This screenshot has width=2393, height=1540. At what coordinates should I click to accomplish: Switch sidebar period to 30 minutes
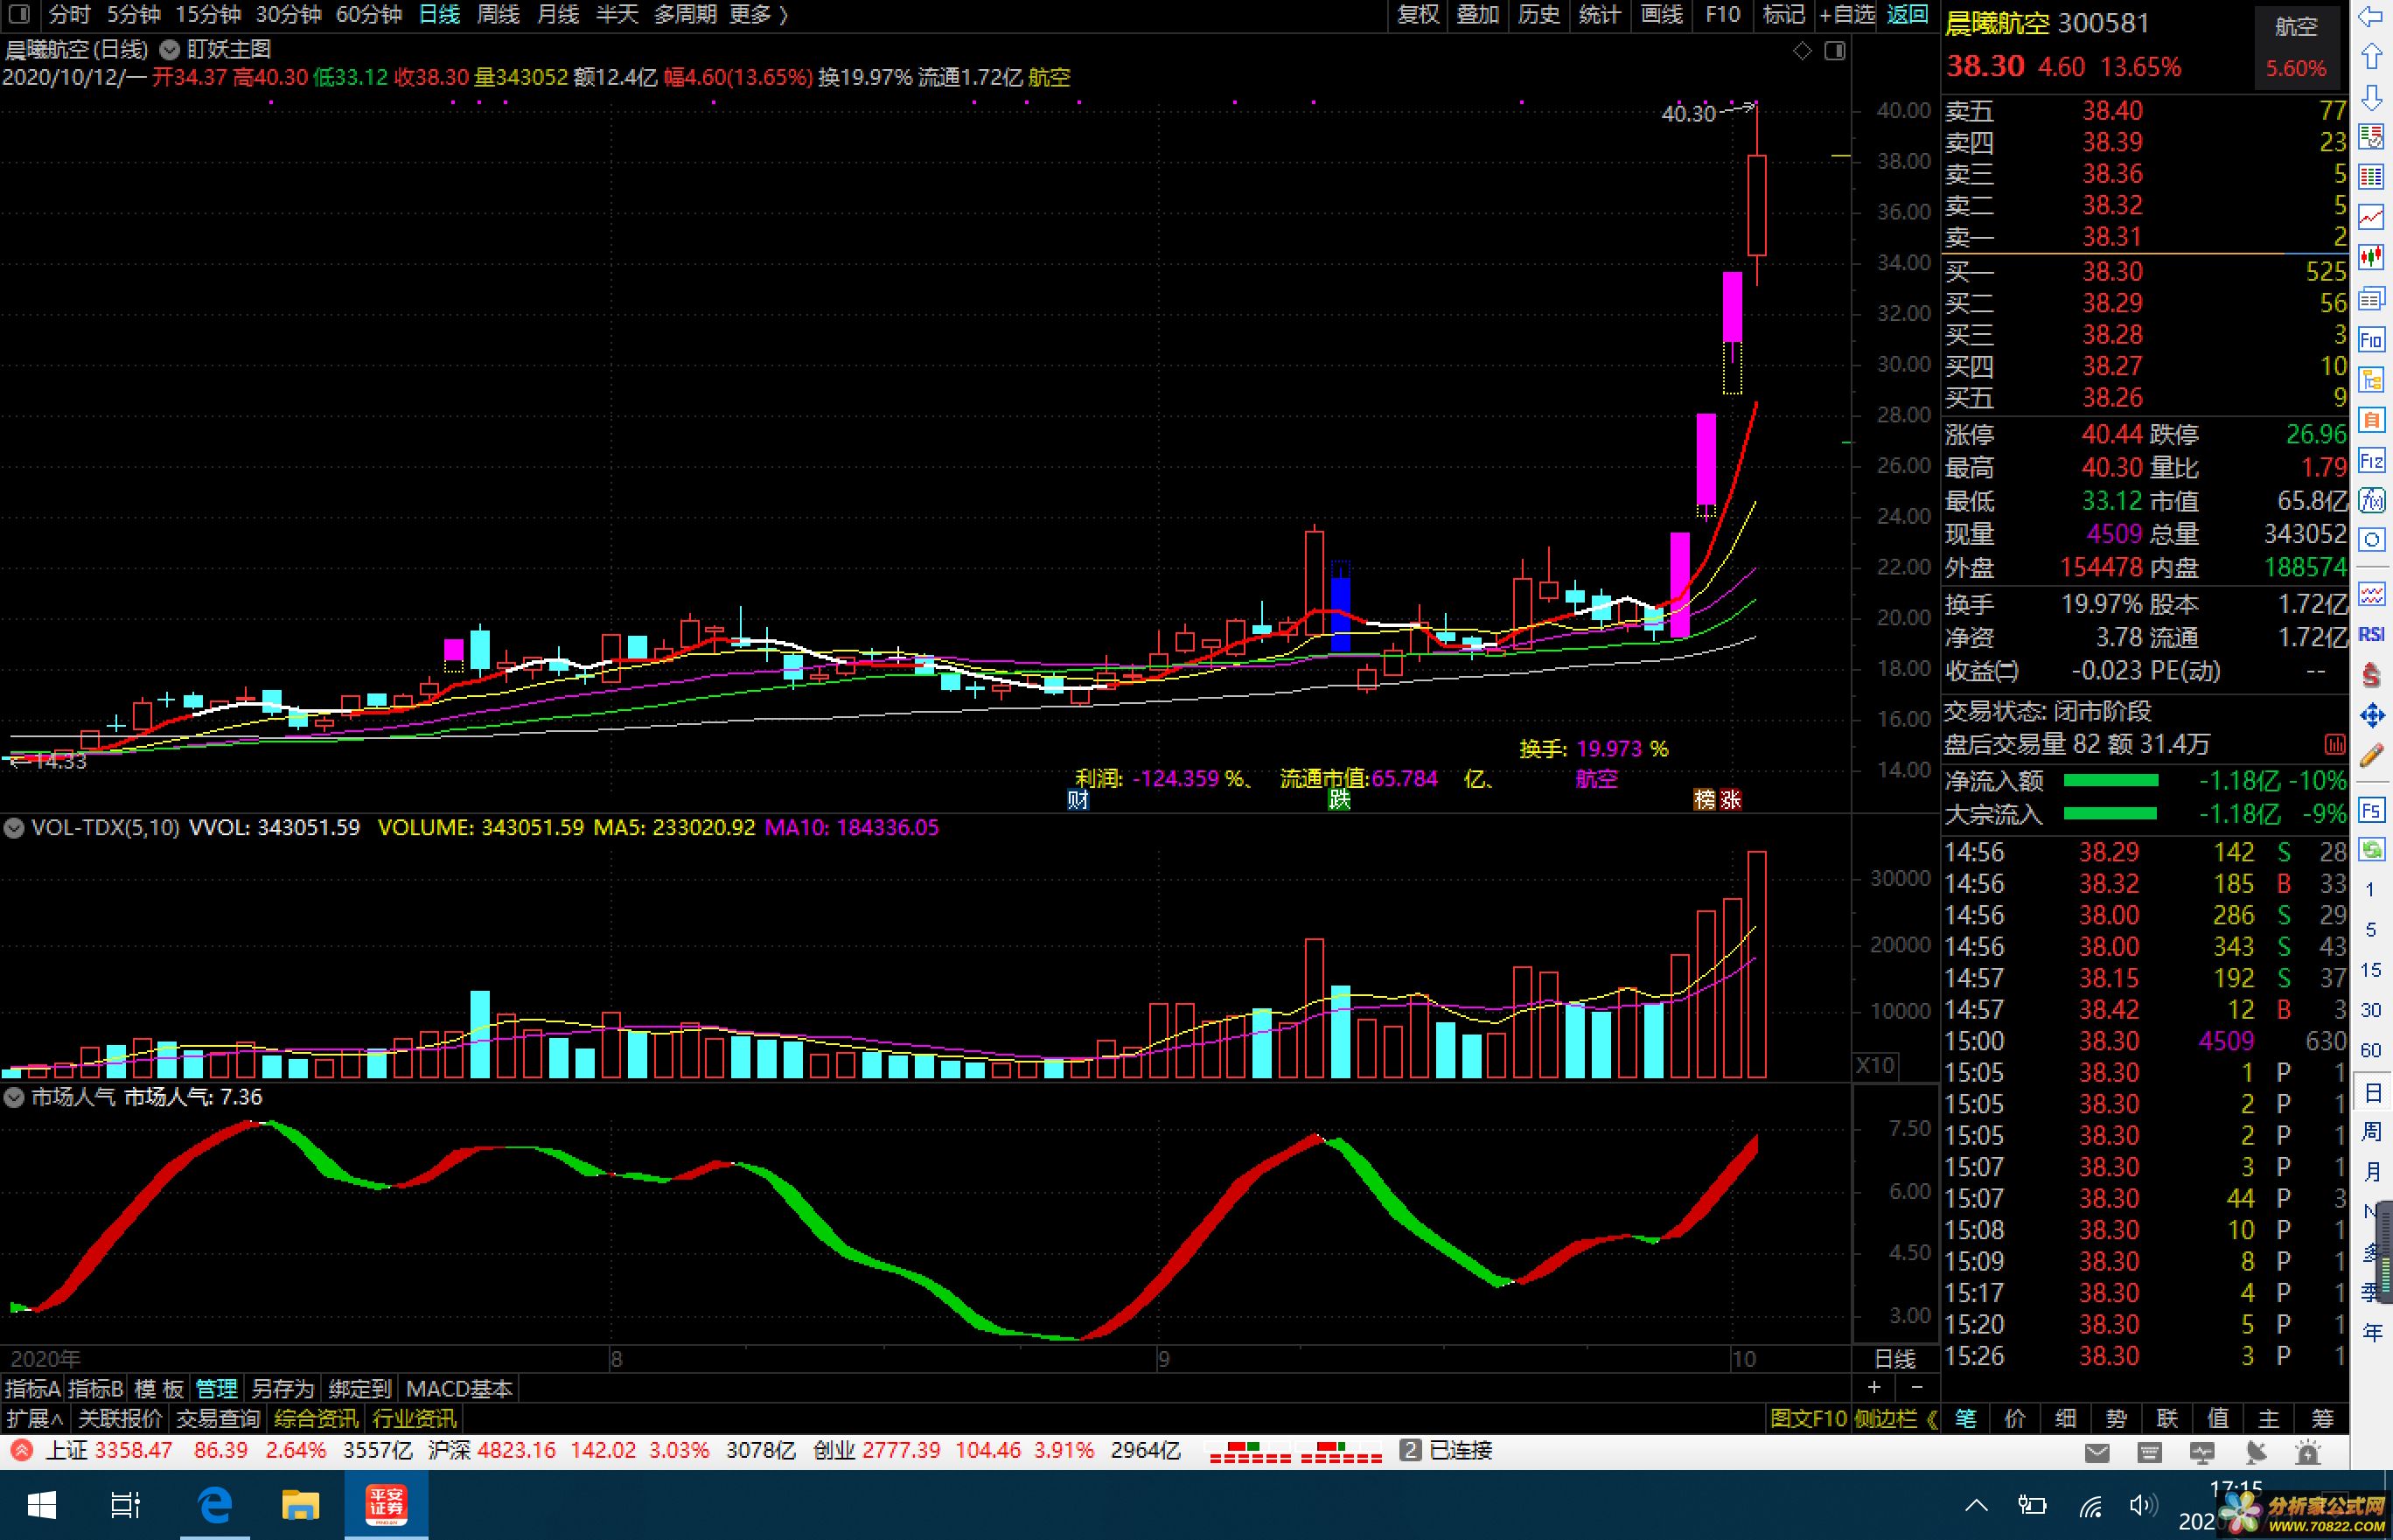pos(2370,1009)
